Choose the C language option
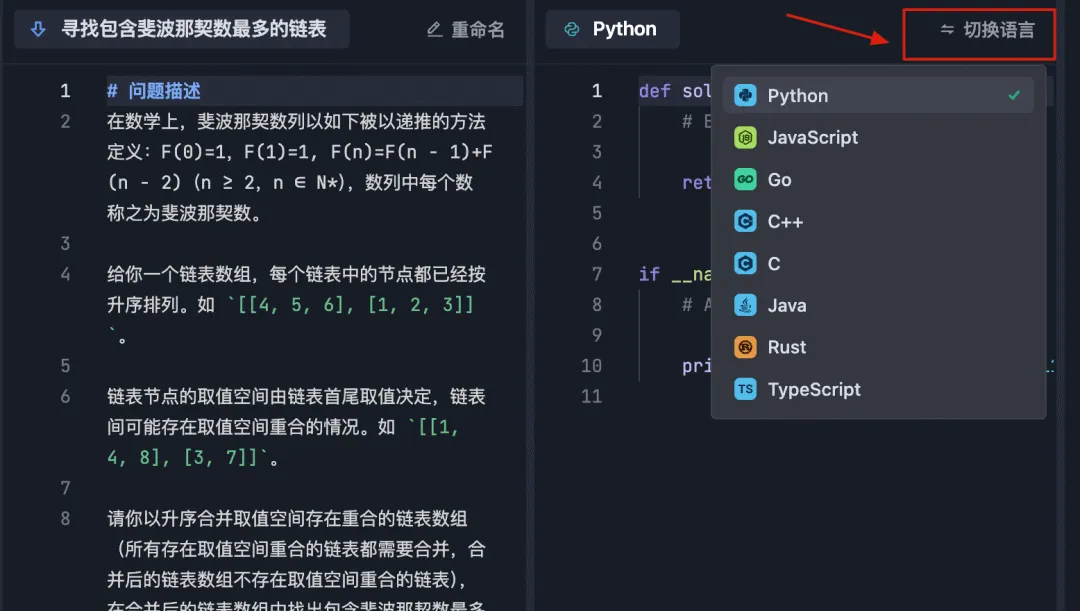This screenshot has height=611, width=1080. [x=878, y=264]
